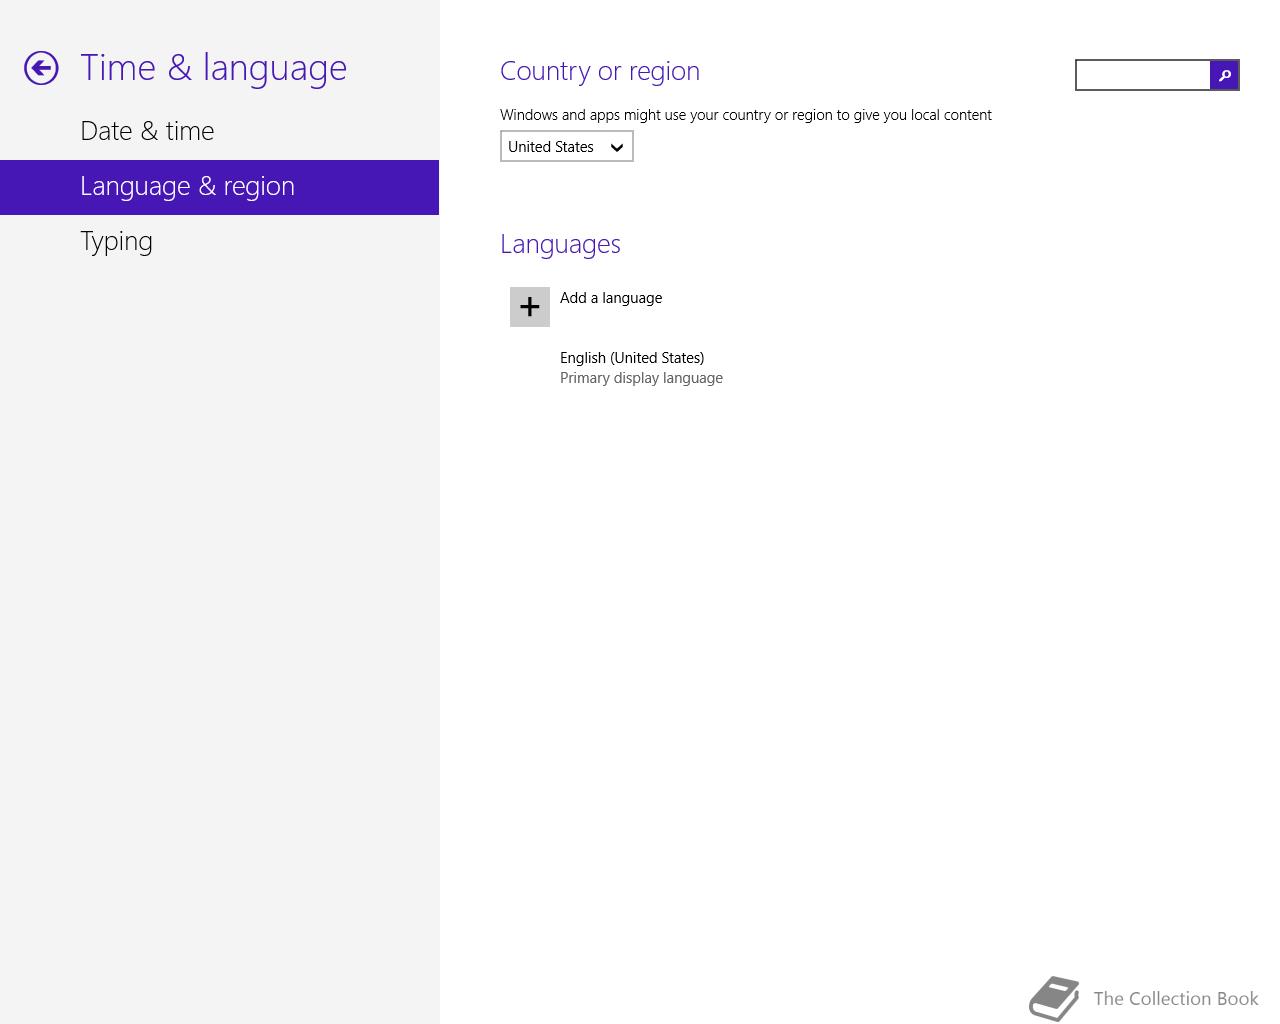
Task: Expand the United States country dropdown
Action: (x=567, y=146)
